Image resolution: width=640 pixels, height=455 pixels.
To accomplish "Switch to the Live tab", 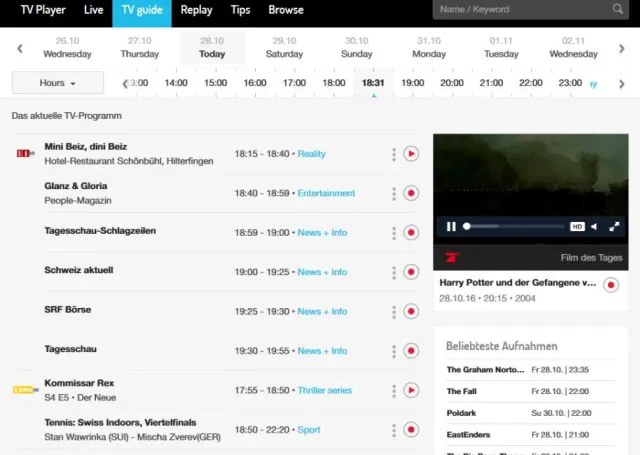I will [x=93, y=10].
